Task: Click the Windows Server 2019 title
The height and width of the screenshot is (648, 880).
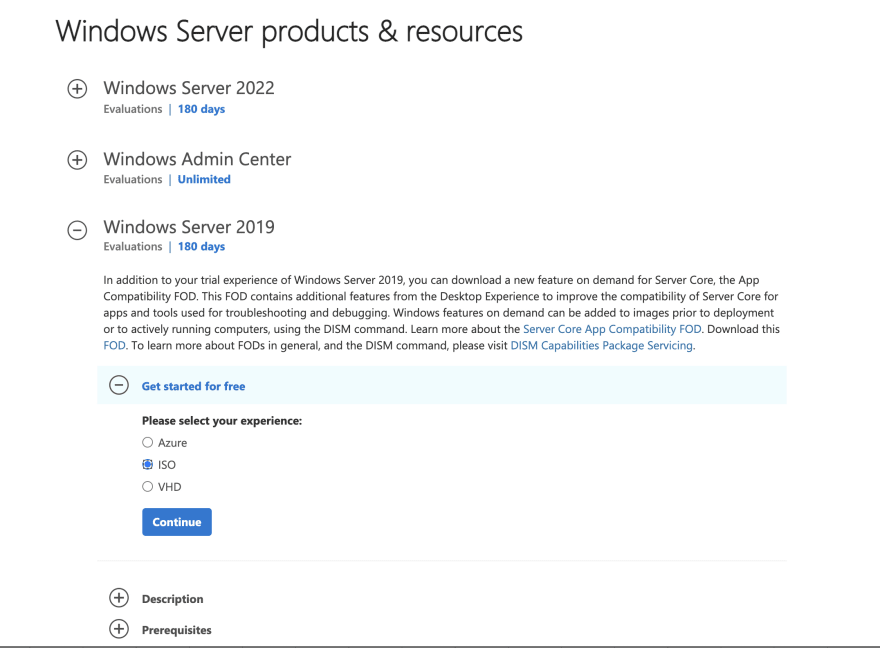Action: tap(189, 227)
